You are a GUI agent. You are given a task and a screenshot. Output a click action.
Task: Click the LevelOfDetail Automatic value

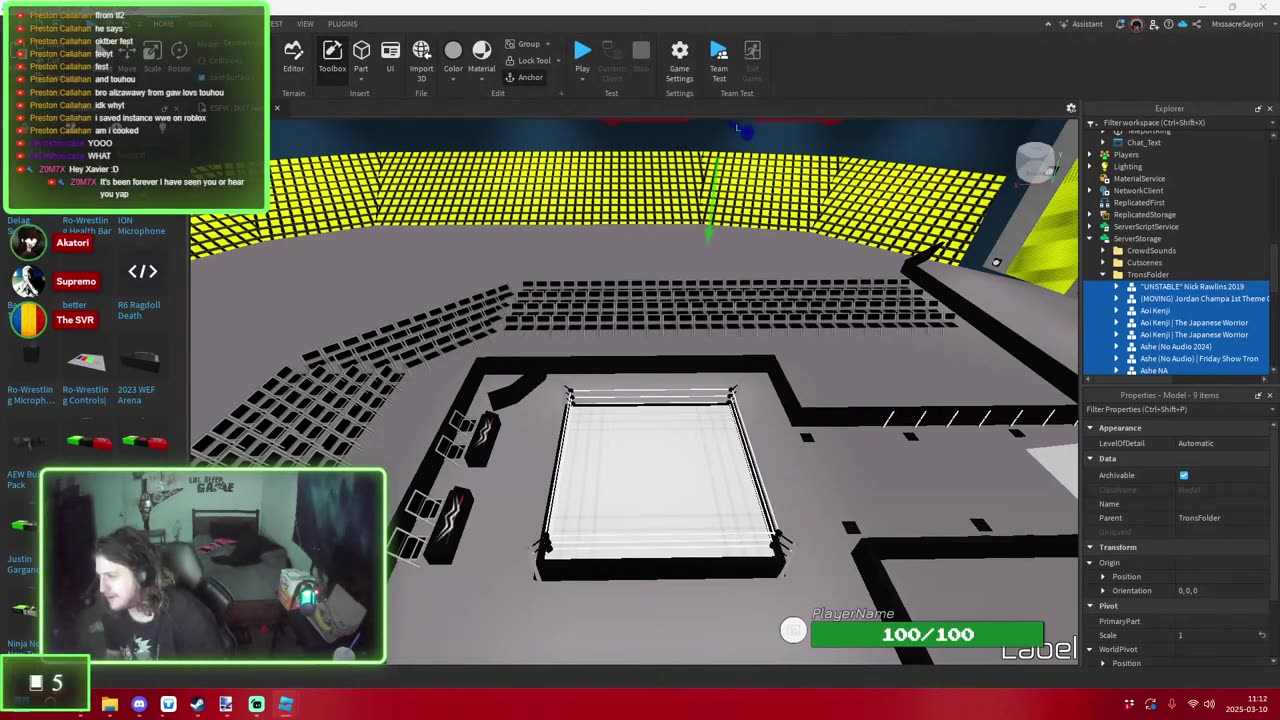point(1196,444)
